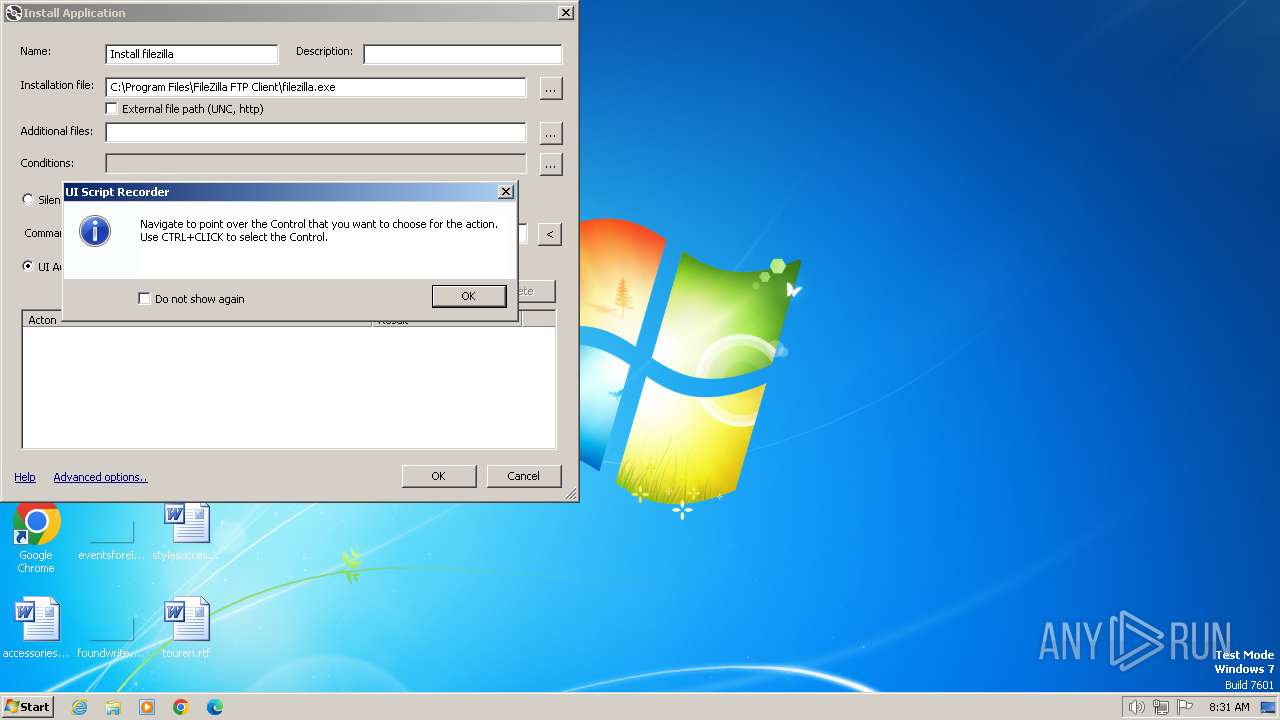Open Windows Media Player from the taskbar

[x=147, y=707]
